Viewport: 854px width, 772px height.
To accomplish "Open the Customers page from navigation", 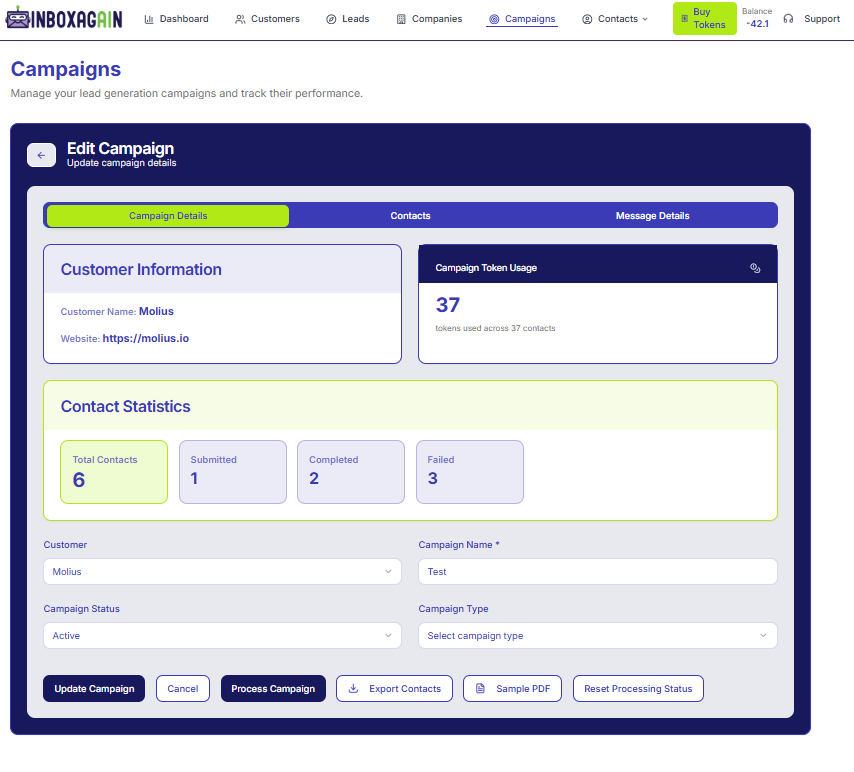I will [x=267, y=19].
